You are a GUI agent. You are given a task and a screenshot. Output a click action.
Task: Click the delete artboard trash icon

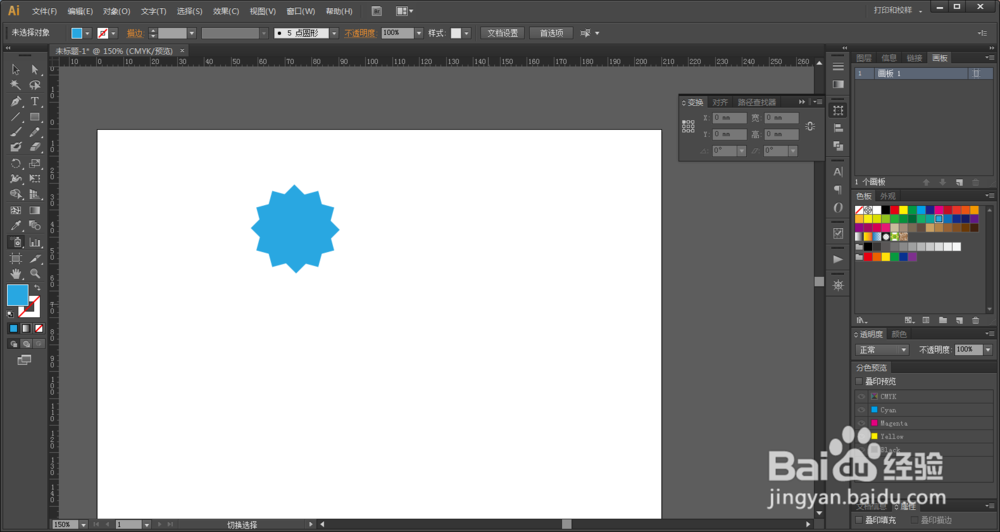point(975,182)
